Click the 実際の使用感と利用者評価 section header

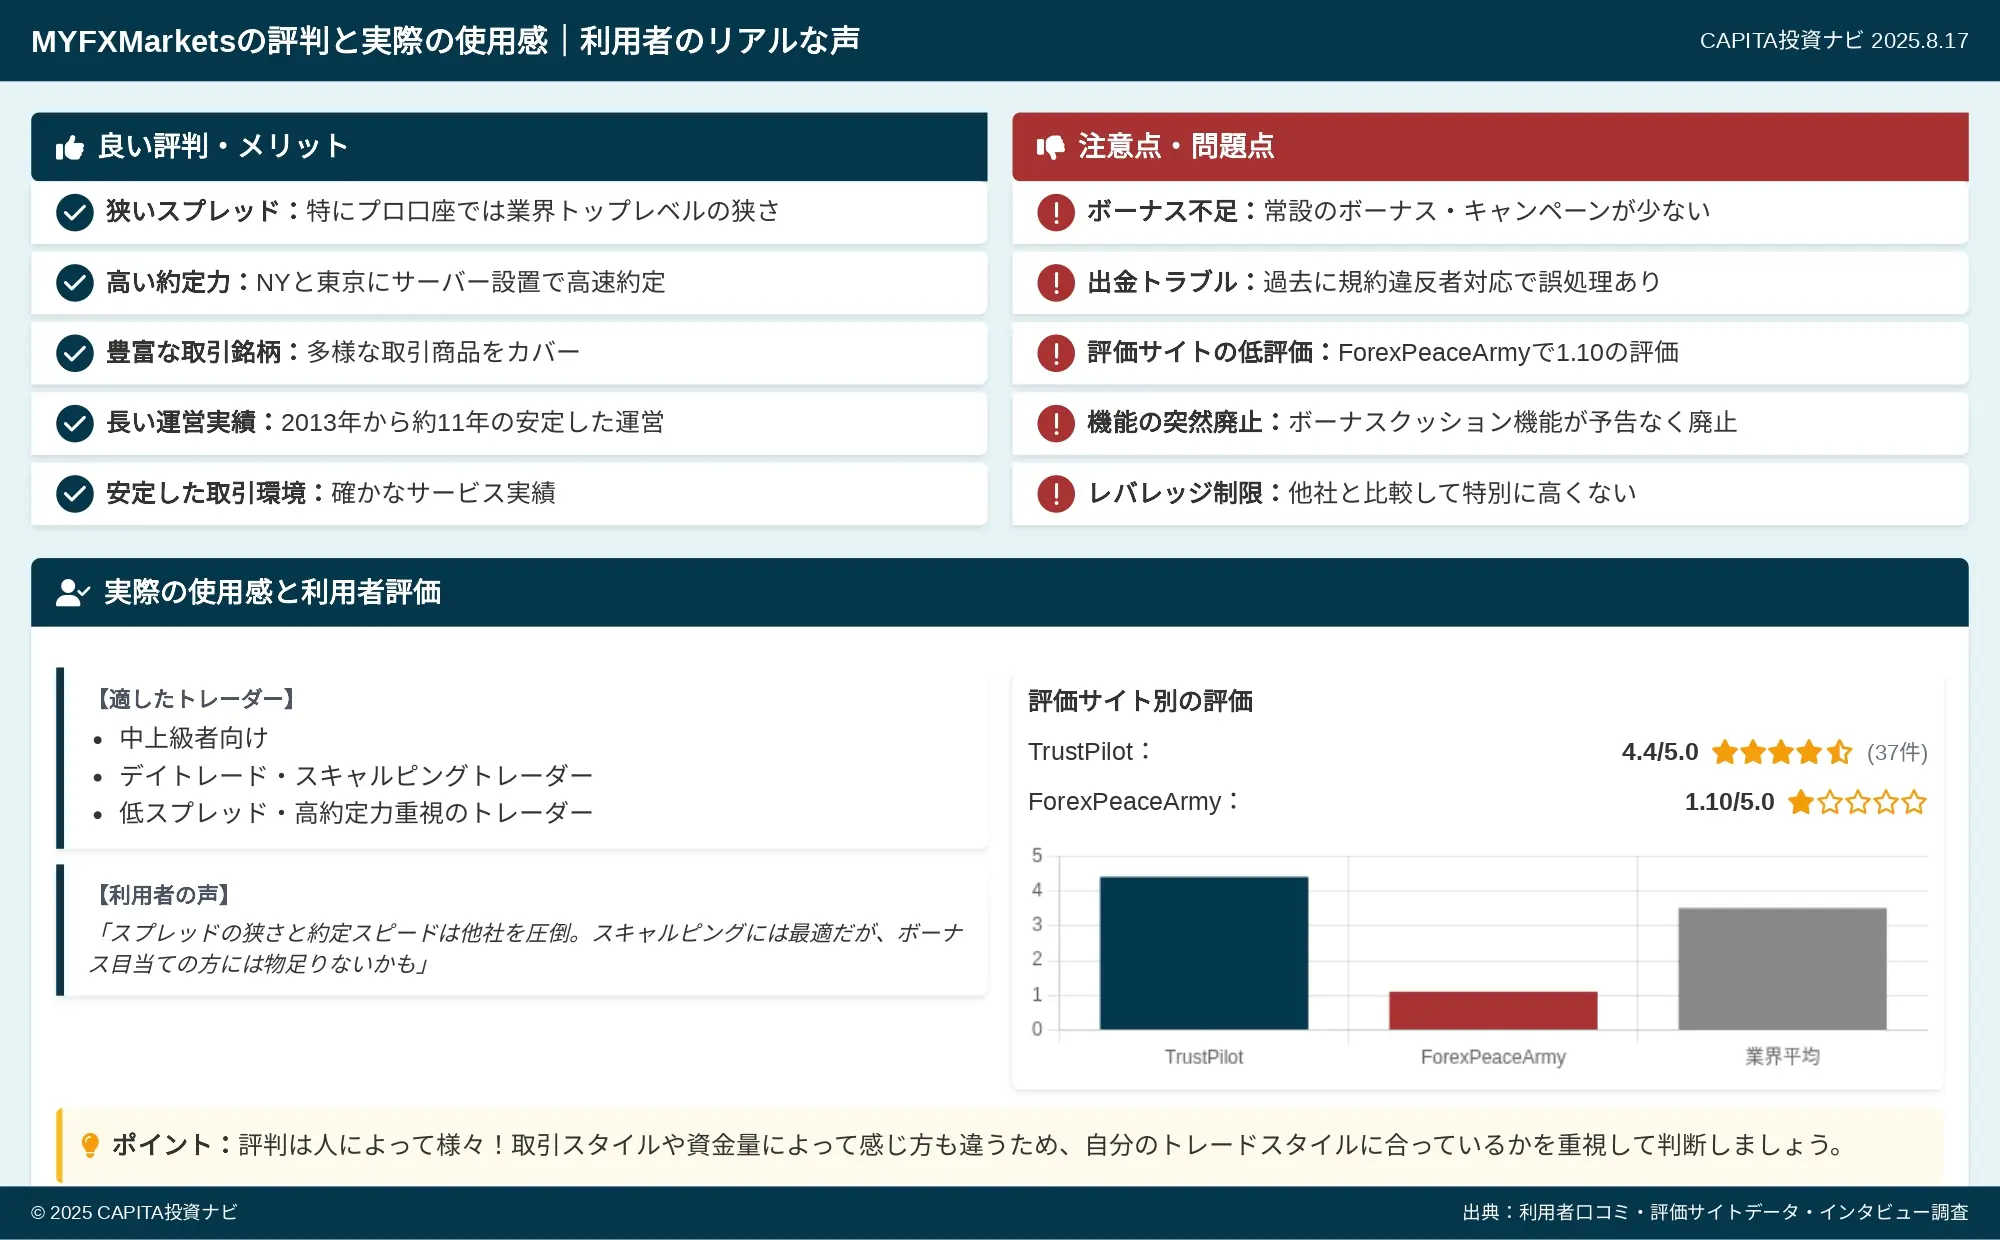click(1000, 593)
